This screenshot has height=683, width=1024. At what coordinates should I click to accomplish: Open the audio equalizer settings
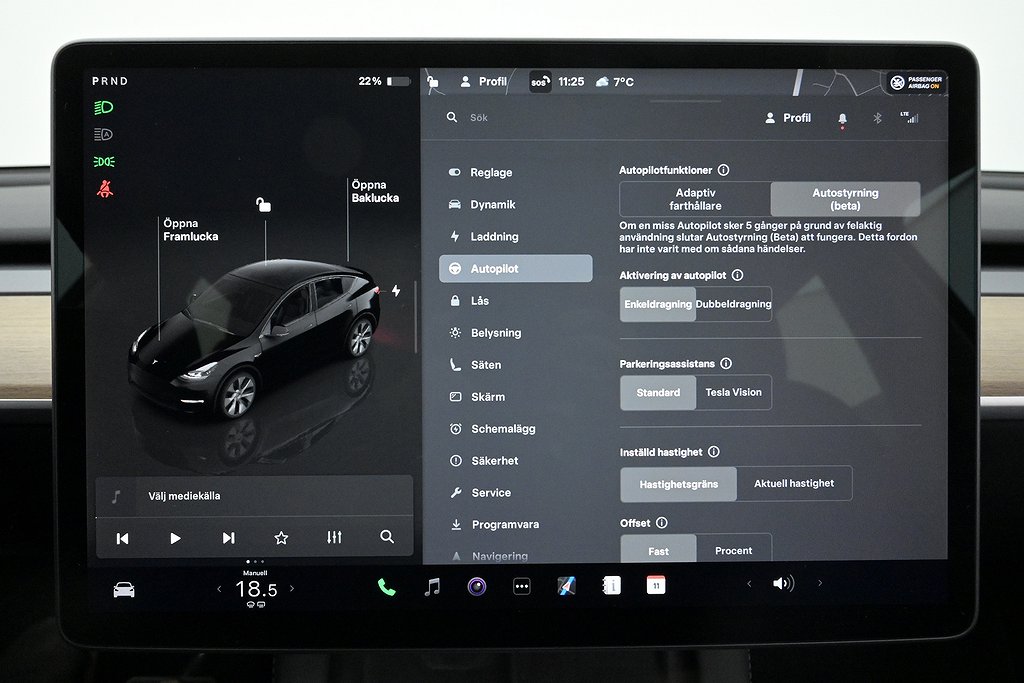(x=334, y=537)
